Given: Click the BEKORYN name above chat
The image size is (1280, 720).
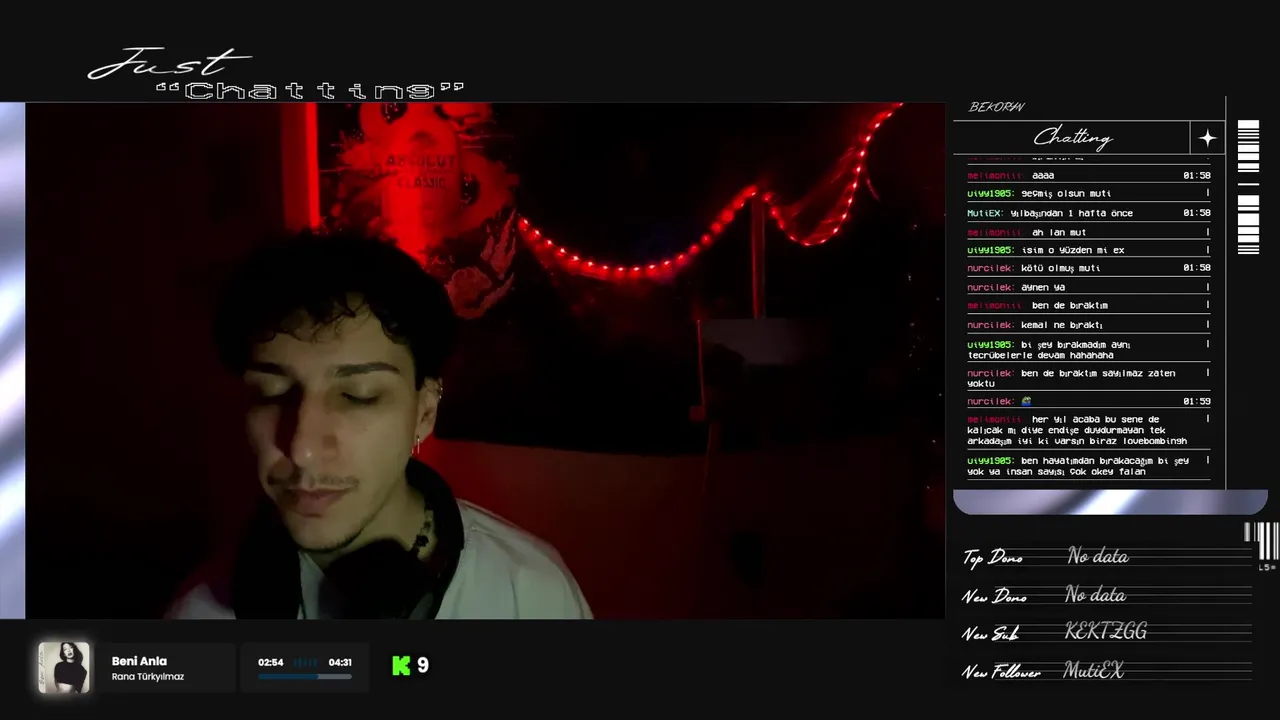Looking at the screenshot, I should pyautogui.click(x=997, y=107).
